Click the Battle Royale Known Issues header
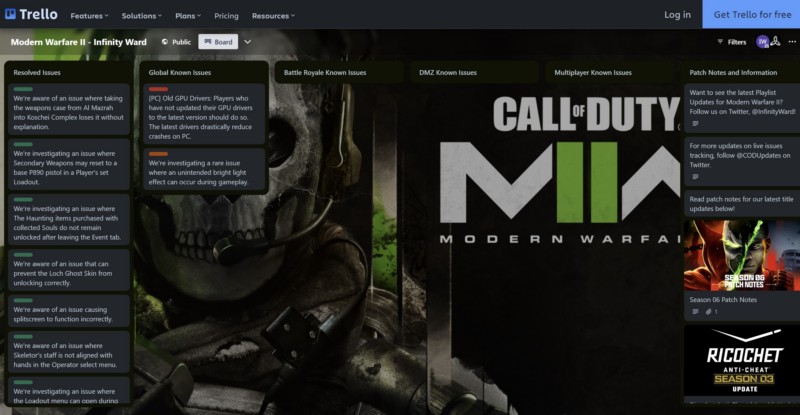800x415 pixels. tap(325, 72)
